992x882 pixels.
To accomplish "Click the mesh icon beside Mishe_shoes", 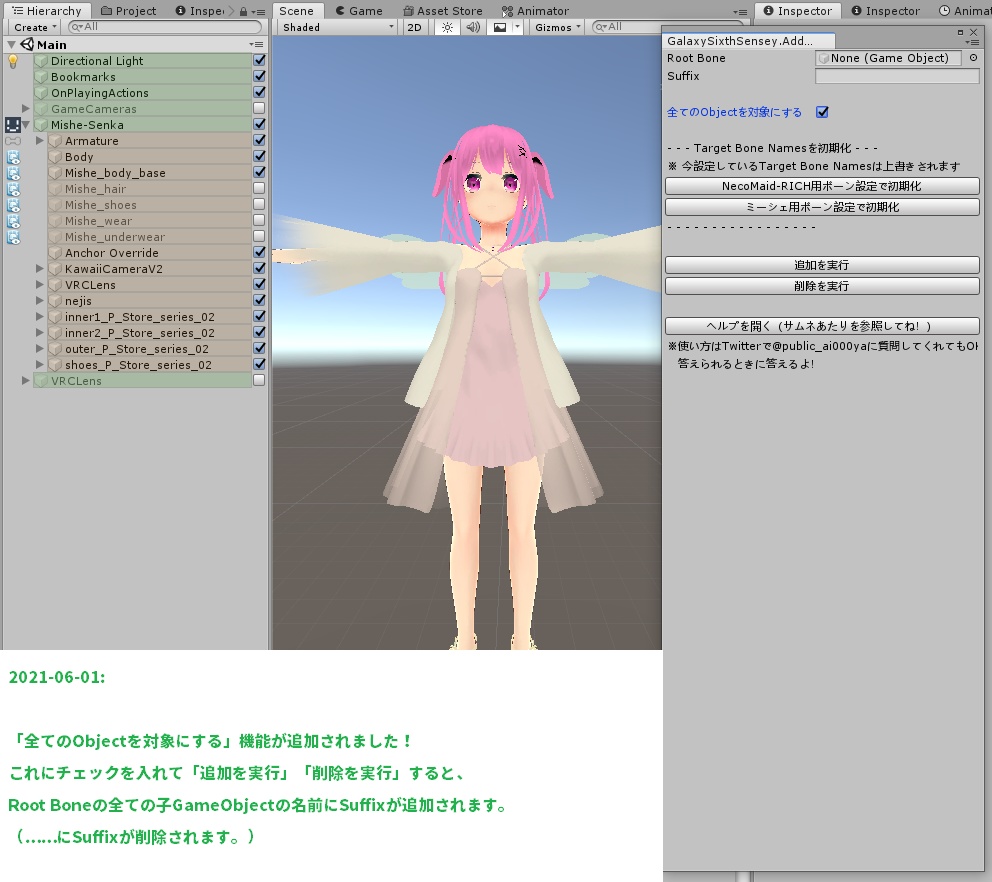I will 13,205.
